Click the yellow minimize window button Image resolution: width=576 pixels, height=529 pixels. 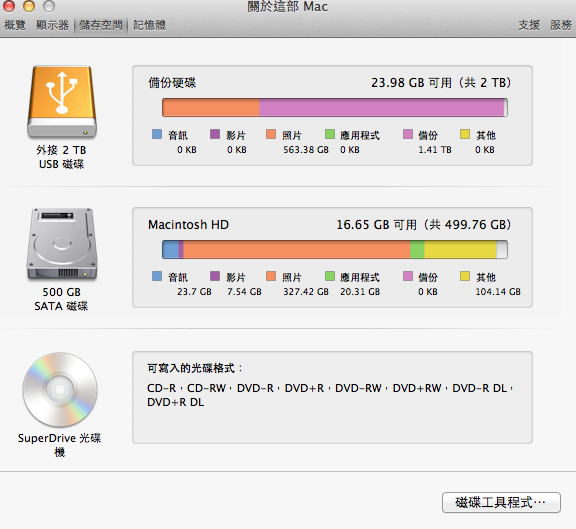coord(29,6)
